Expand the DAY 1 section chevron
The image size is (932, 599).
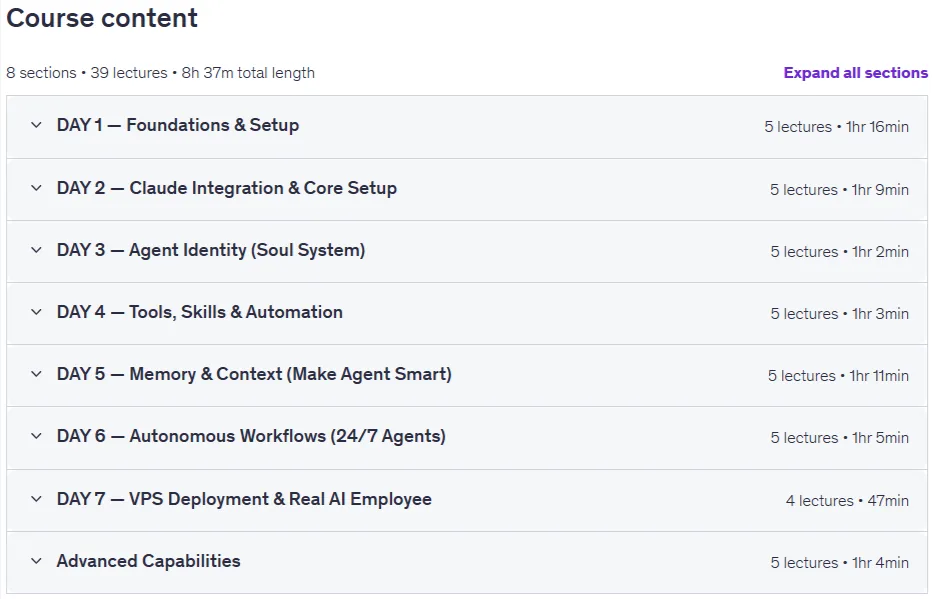coord(36,125)
